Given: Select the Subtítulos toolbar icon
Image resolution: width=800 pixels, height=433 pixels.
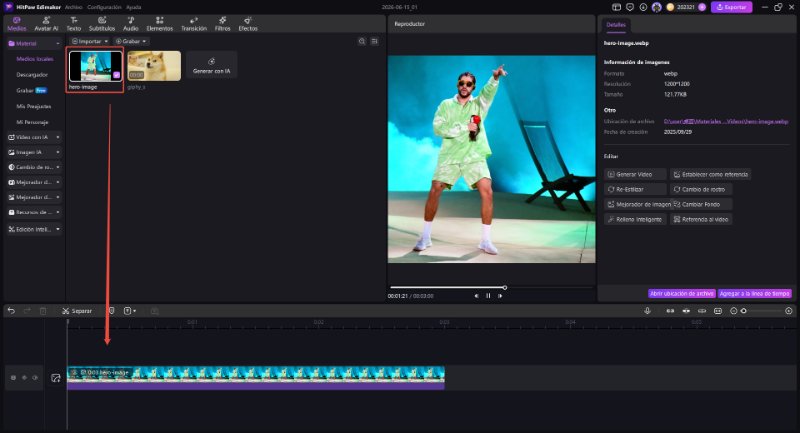Looking at the screenshot, I should pyautogui.click(x=102, y=23).
